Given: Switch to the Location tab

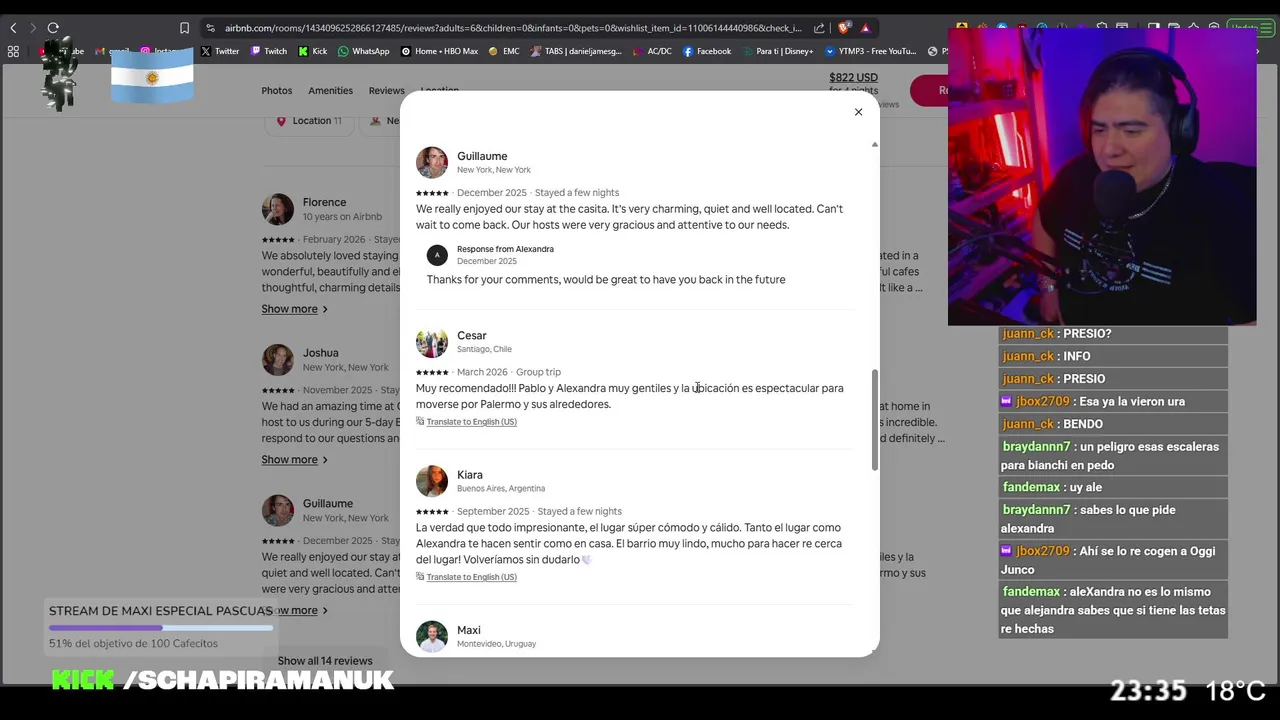Looking at the screenshot, I should 439,91.
